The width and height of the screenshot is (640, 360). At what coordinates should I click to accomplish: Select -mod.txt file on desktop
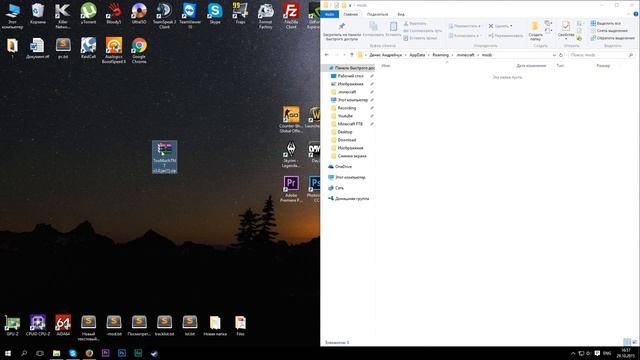113,326
